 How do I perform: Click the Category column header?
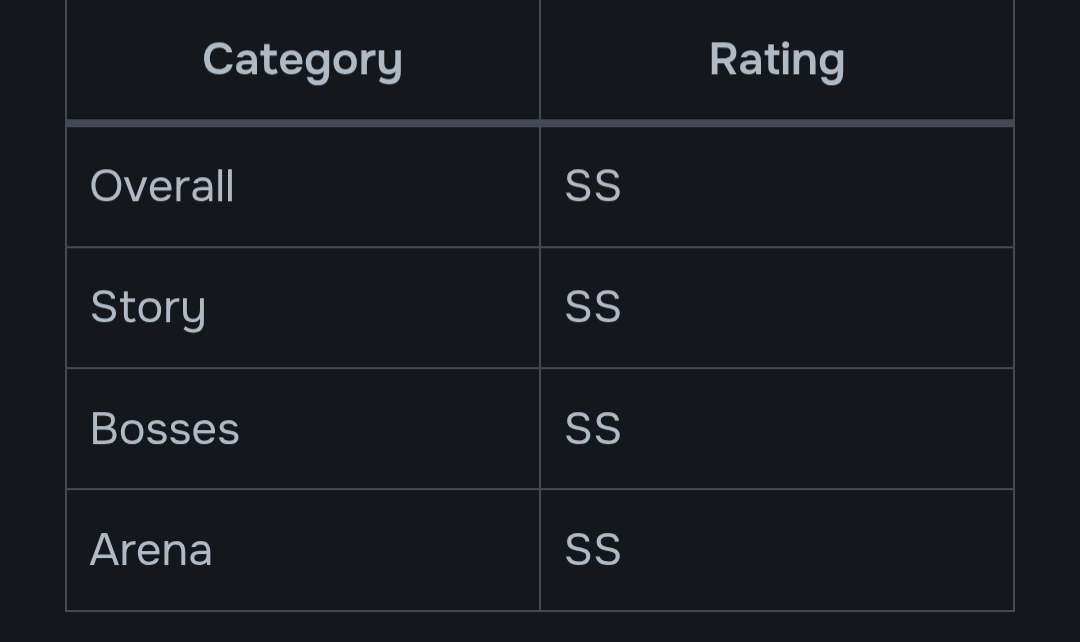tap(302, 60)
